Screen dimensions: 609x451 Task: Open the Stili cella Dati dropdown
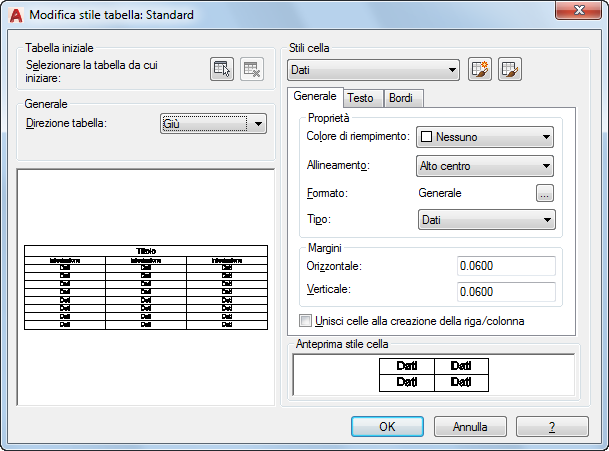point(373,70)
